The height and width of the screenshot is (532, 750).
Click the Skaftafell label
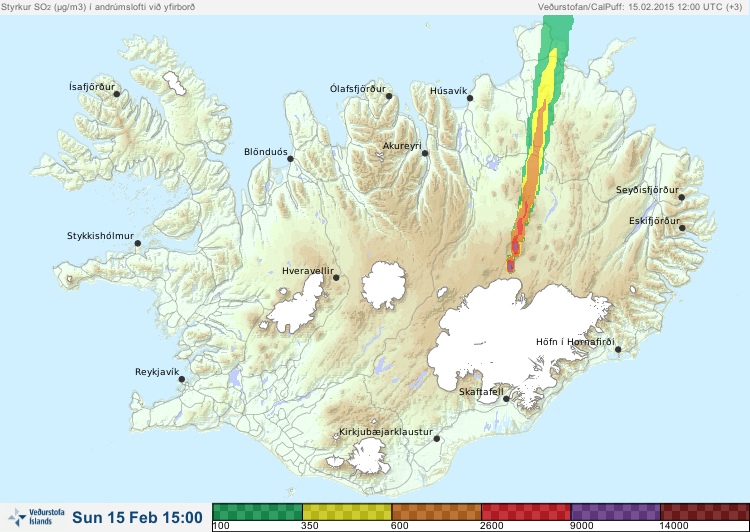481,392
